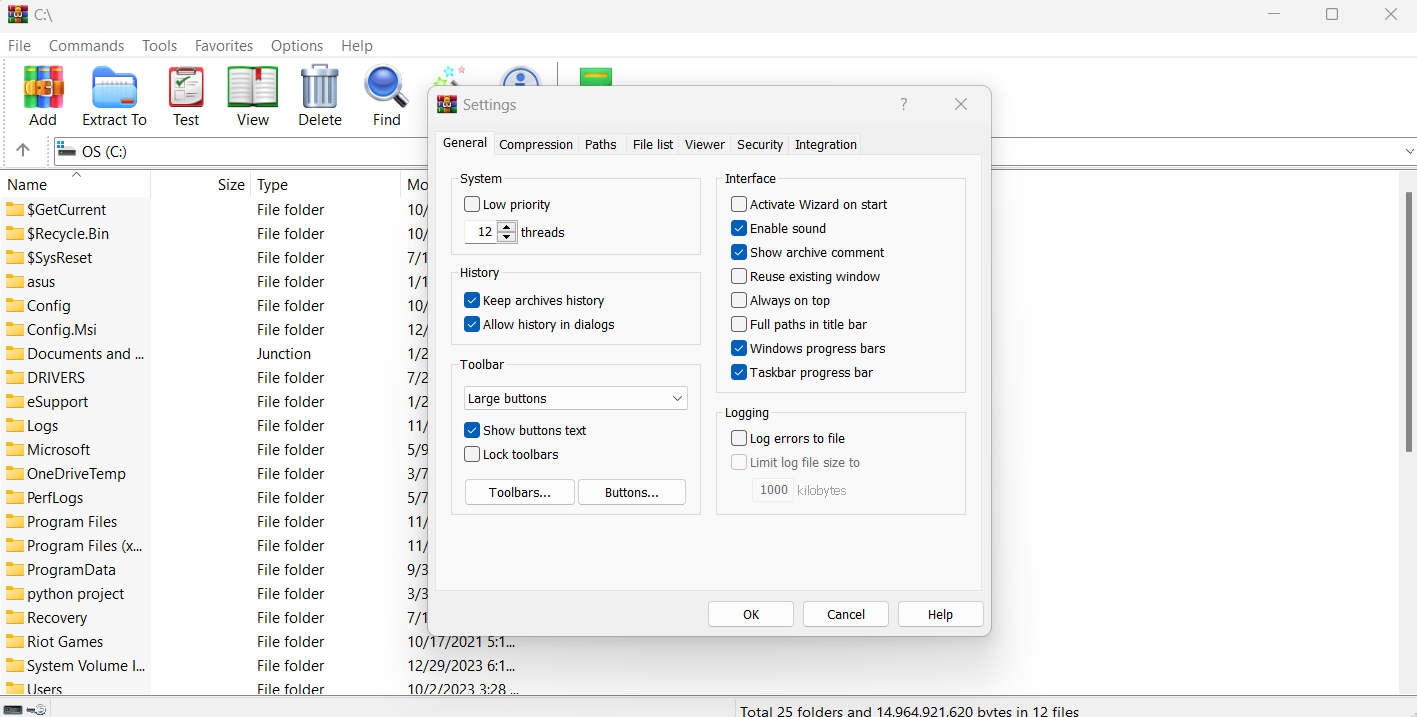Switch to the Compression tab
1417x717 pixels.
tap(535, 143)
